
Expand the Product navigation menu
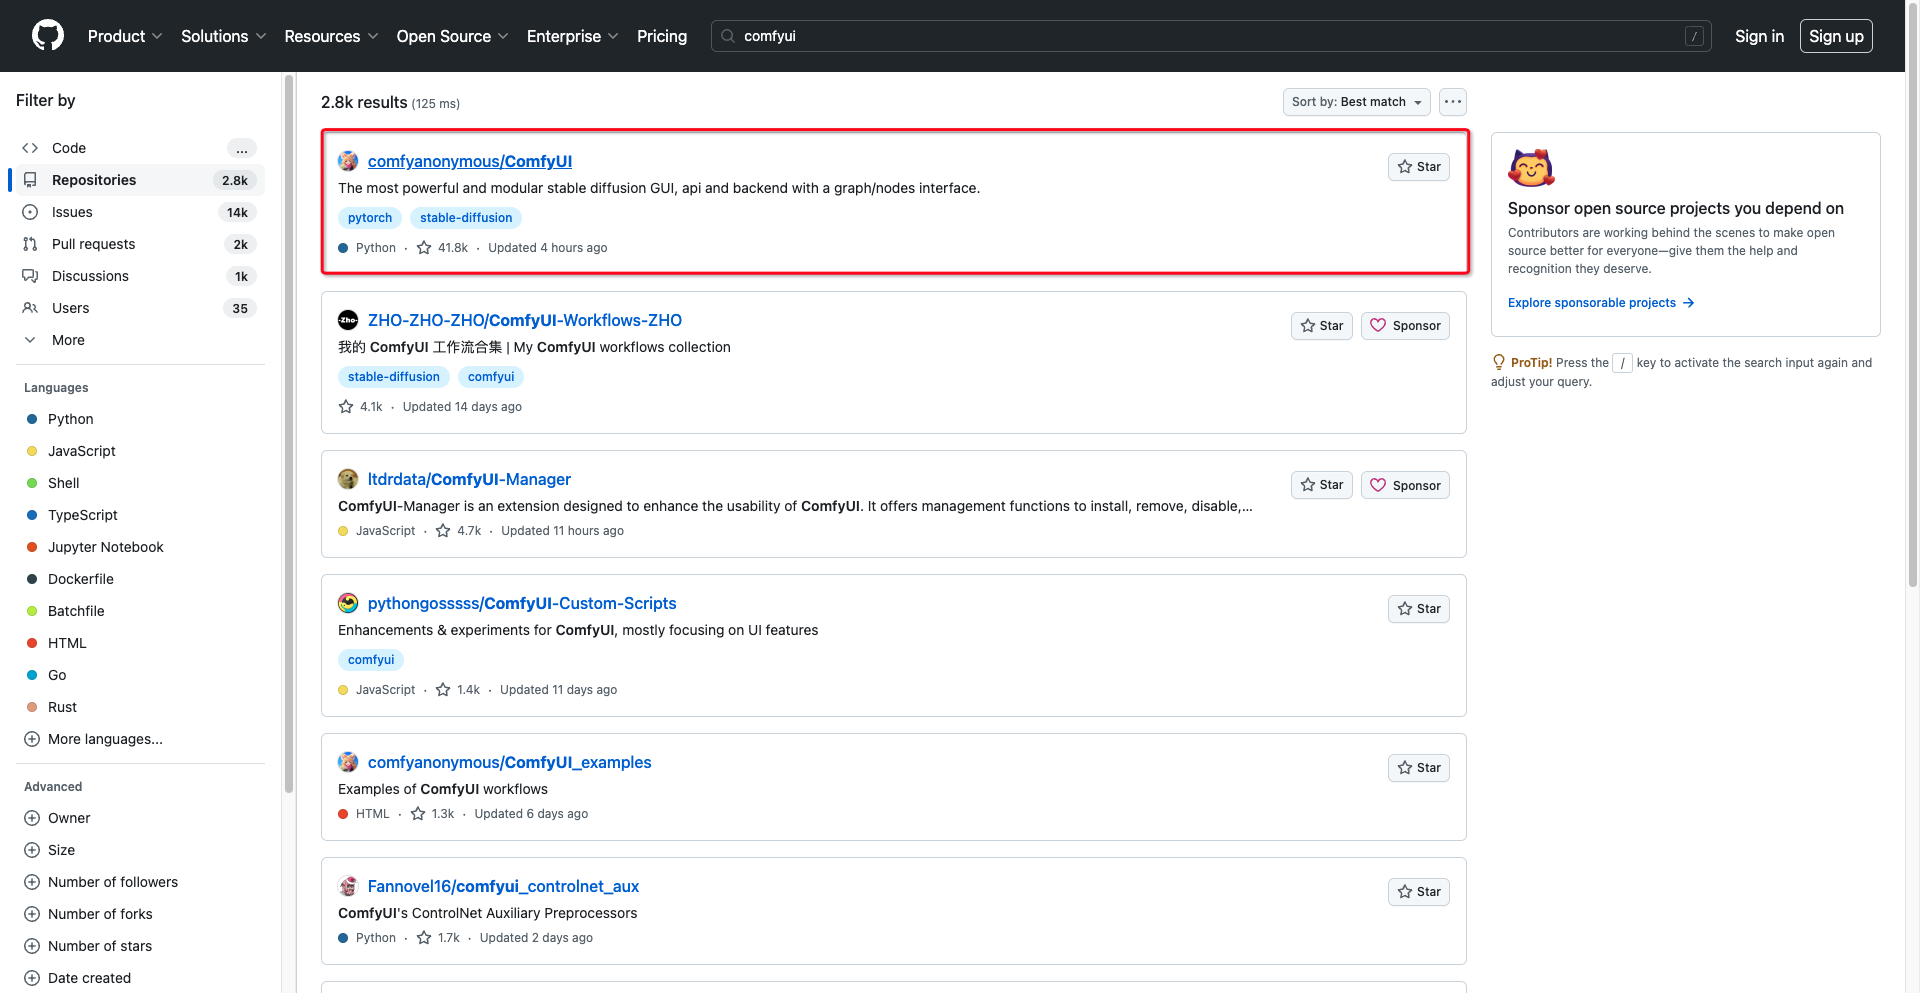(124, 36)
